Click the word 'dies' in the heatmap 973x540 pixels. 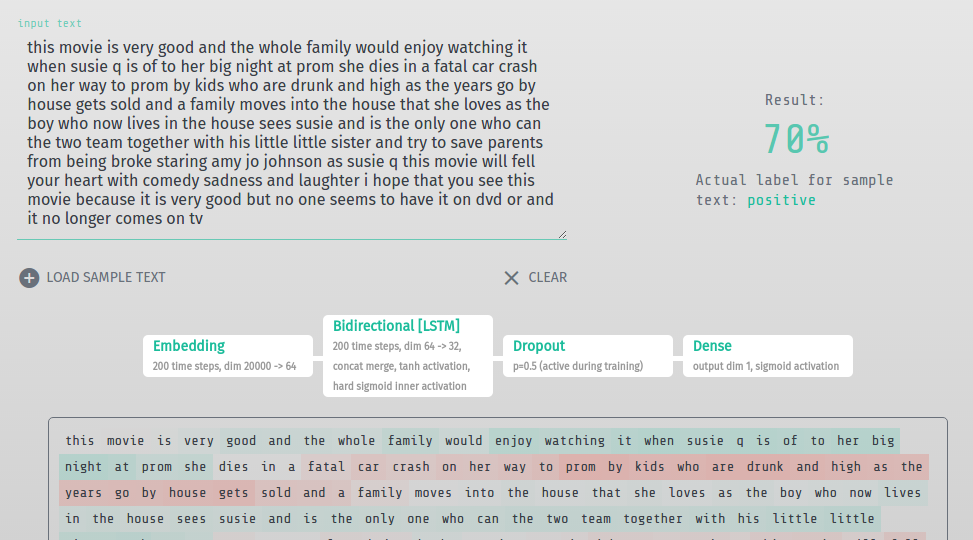tap(233, 467)
